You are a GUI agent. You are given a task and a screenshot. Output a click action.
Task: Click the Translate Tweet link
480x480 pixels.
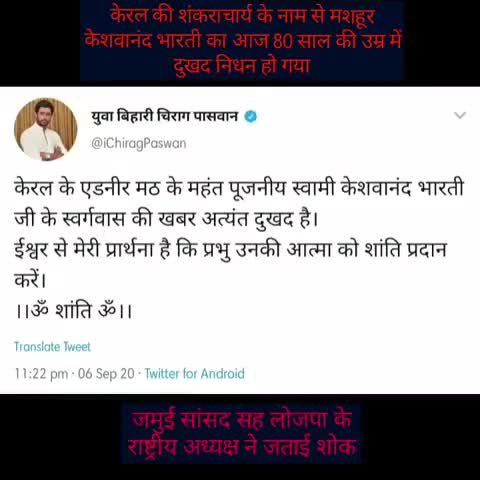[52, 347]
